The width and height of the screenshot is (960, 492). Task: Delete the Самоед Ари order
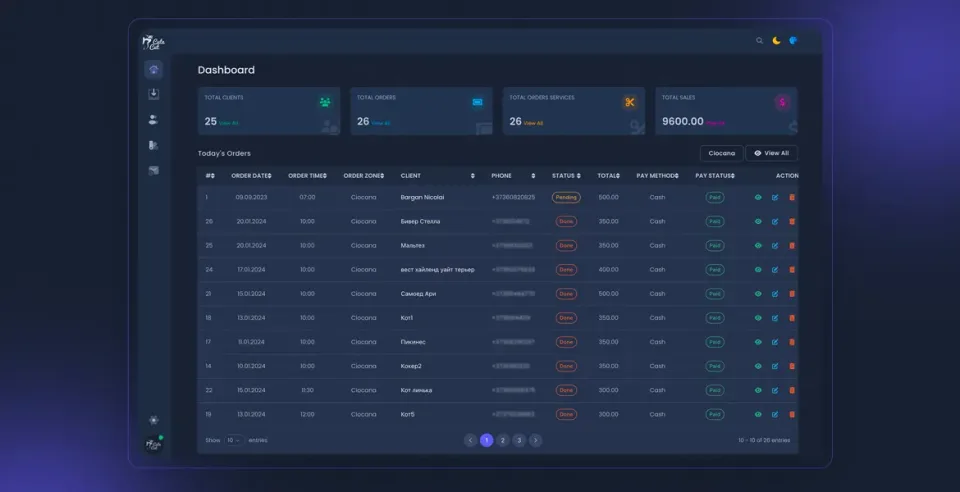[x=792, y=294]
